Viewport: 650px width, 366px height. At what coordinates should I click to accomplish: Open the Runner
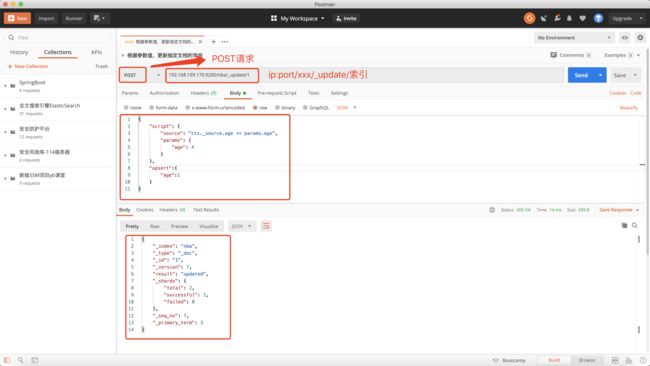pyautogui.click(x=73, y=18)
